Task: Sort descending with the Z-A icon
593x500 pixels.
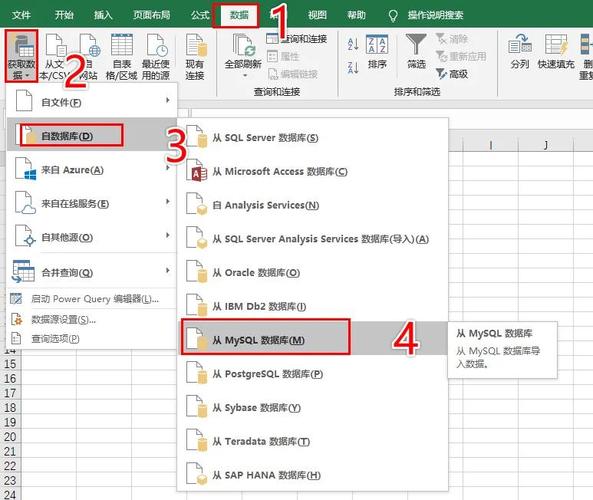Action: coord(353,68)
